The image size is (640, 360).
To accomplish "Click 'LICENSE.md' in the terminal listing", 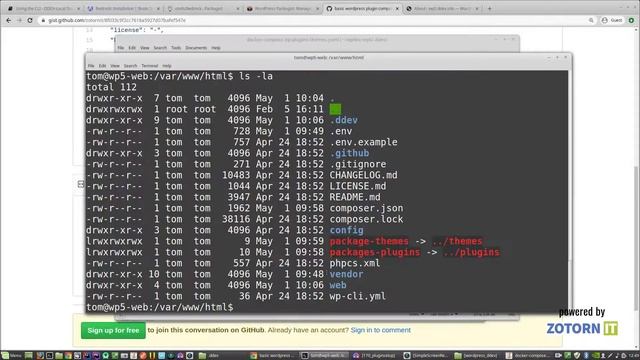I will (358, 186).
